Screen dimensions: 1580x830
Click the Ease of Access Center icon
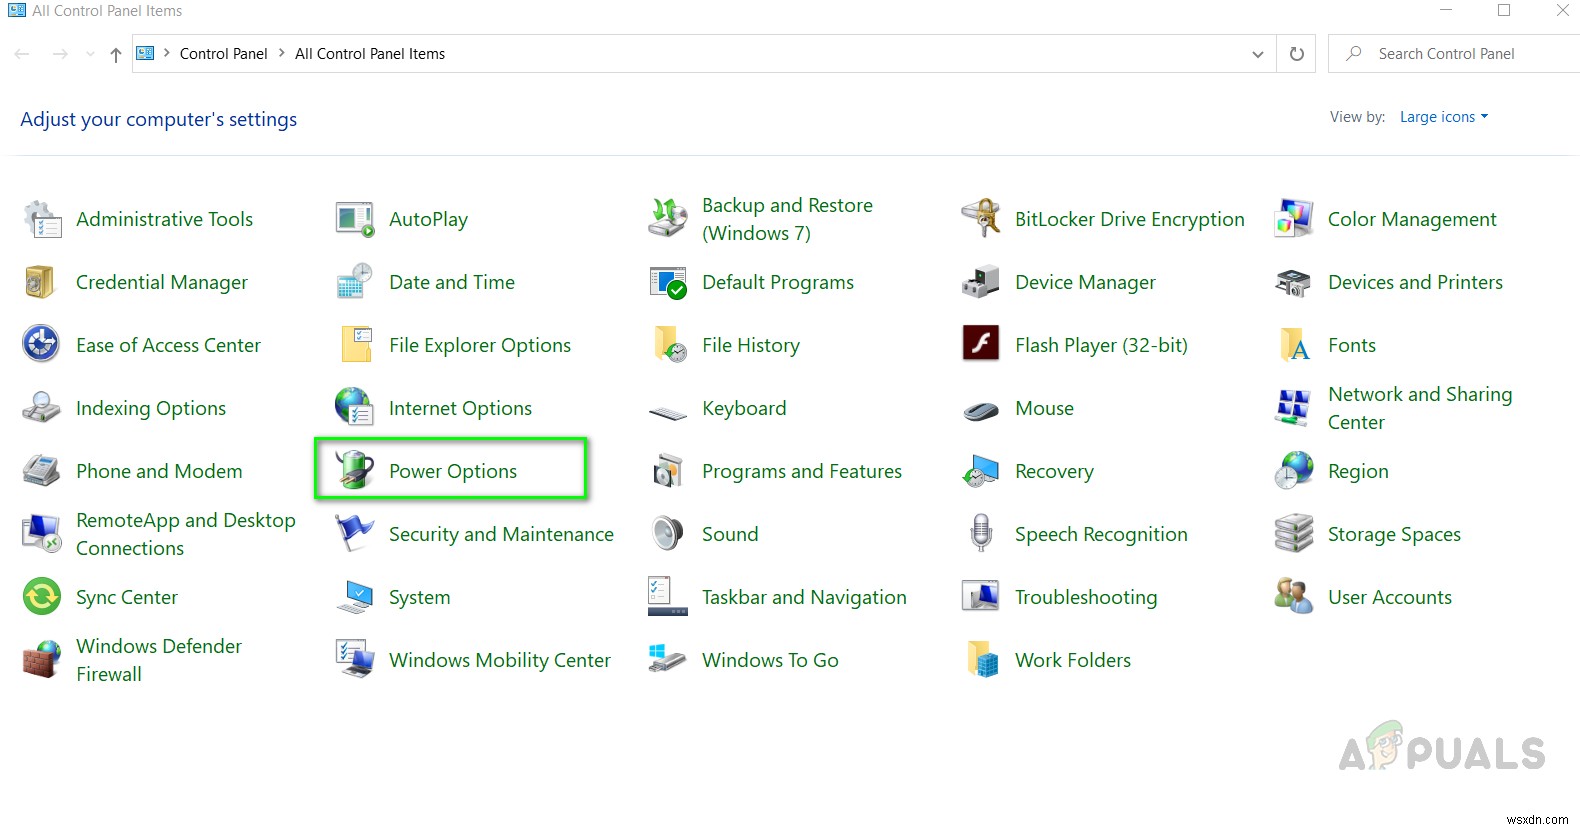41,344
